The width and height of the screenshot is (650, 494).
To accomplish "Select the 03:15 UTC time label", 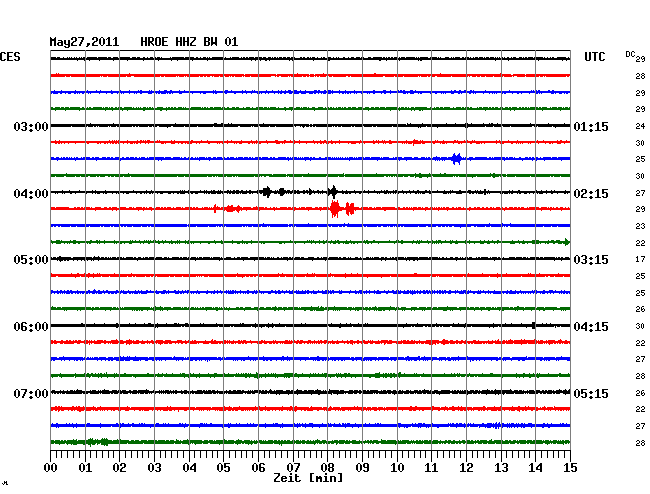I will point(591,260).
